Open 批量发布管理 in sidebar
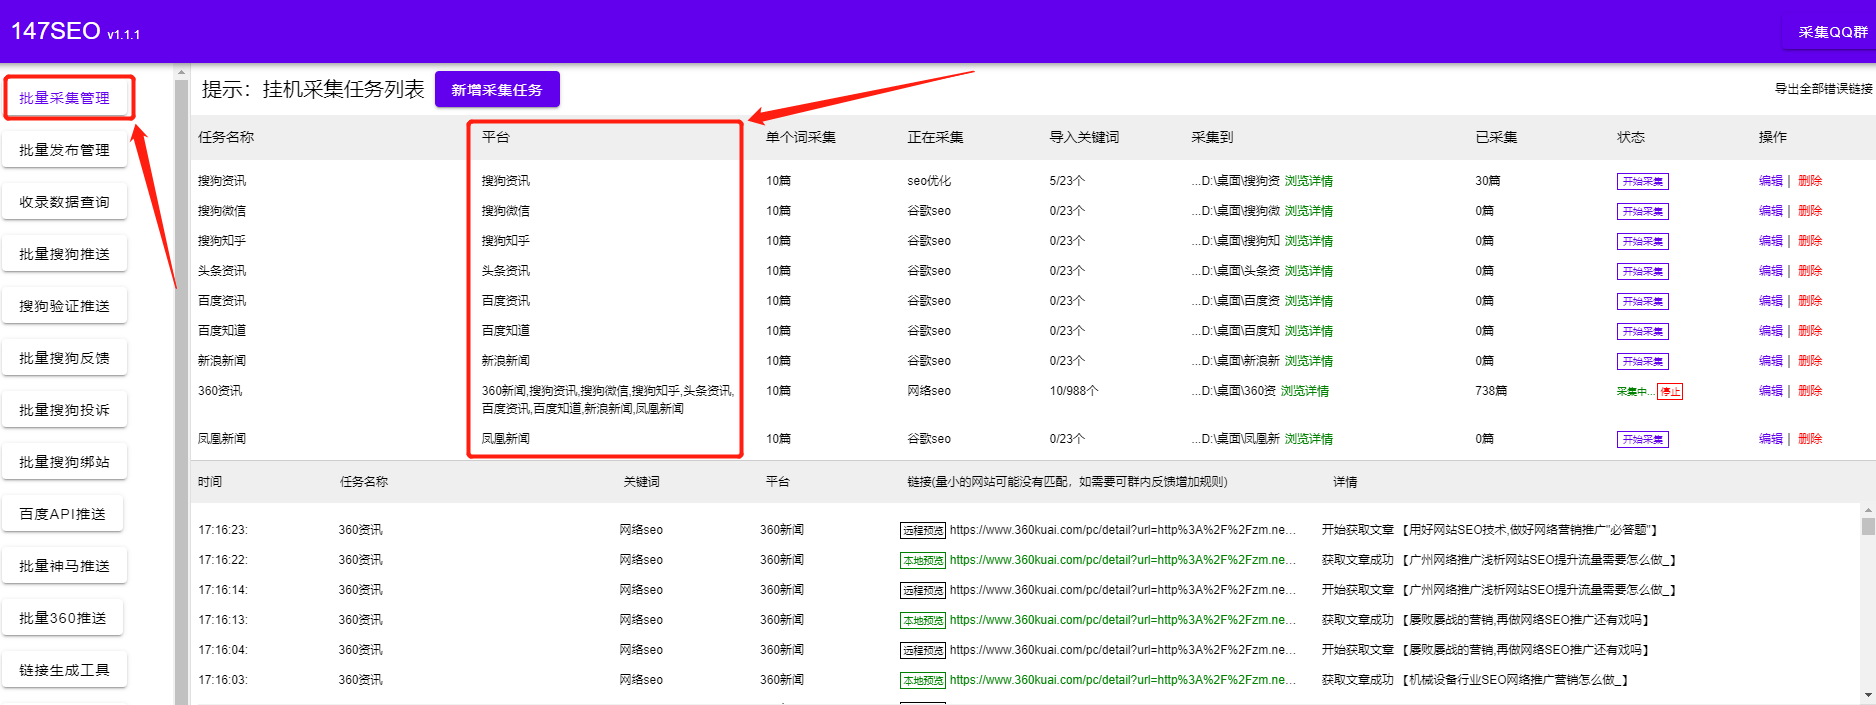 [65, 150]
